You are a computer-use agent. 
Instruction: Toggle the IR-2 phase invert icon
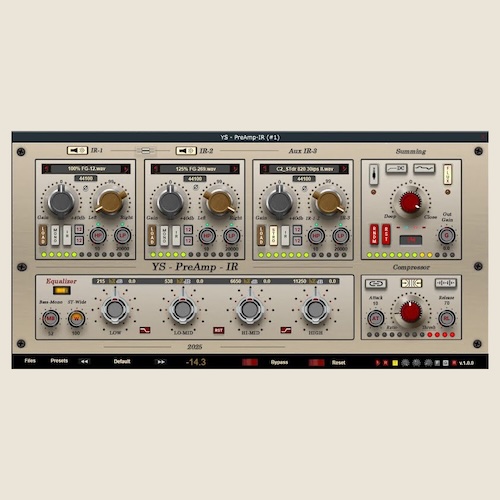(196, 188)
